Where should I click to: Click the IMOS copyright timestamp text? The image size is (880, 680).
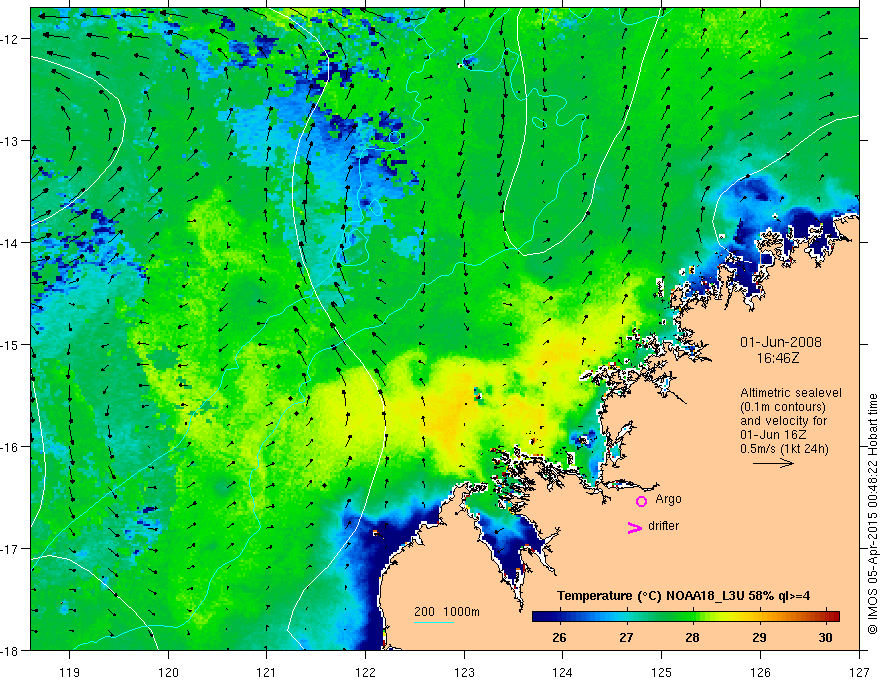point(872,514)
